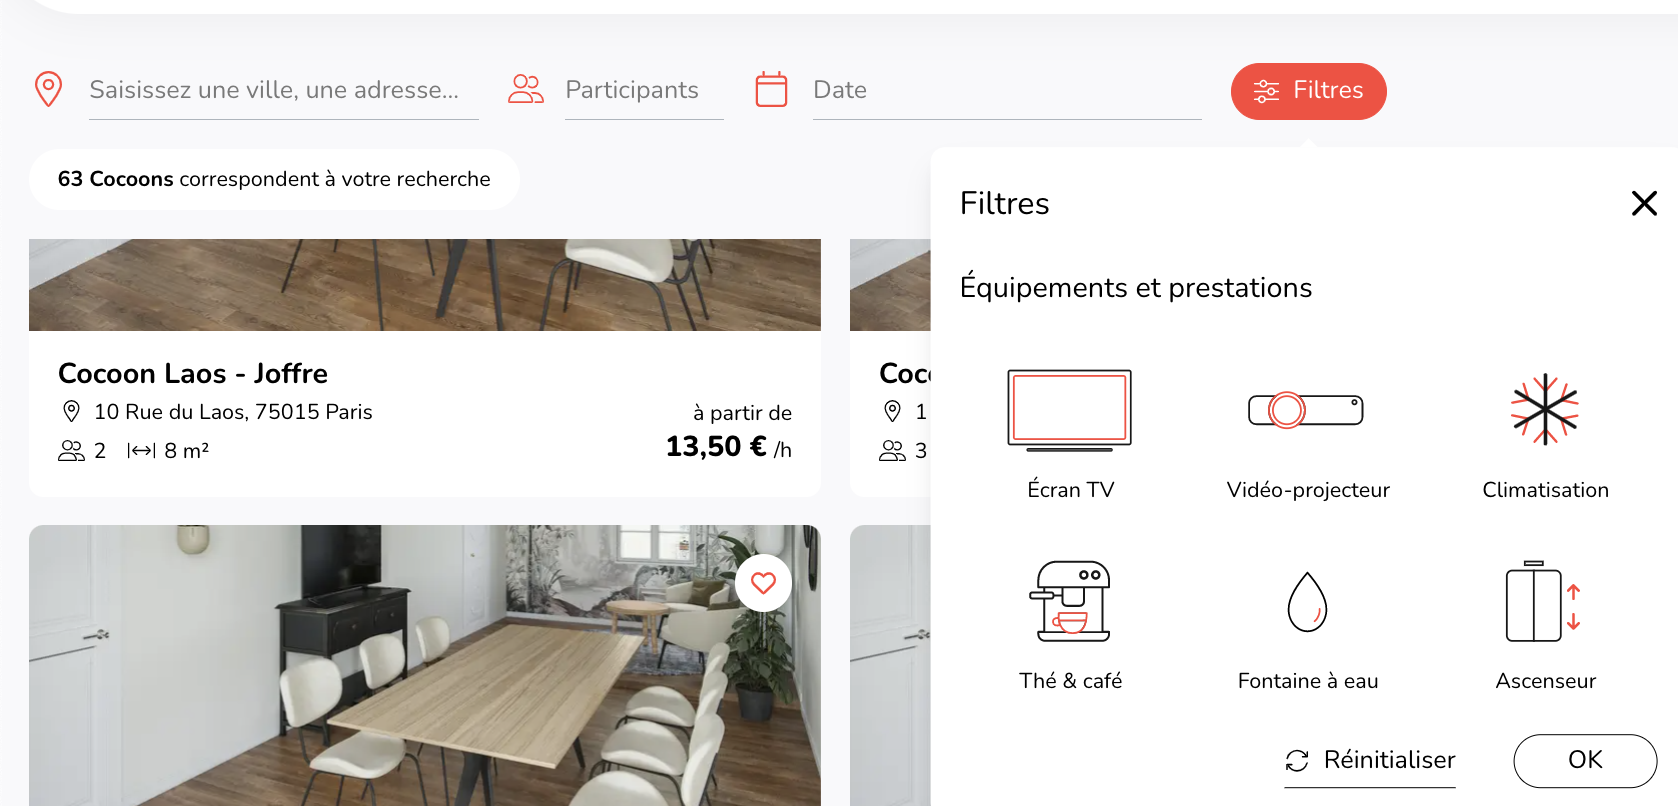The width and height of the screenshot is (1678, 806).
Task: Confirm filters with the OK button
Action: click(x=1585, y=760)
